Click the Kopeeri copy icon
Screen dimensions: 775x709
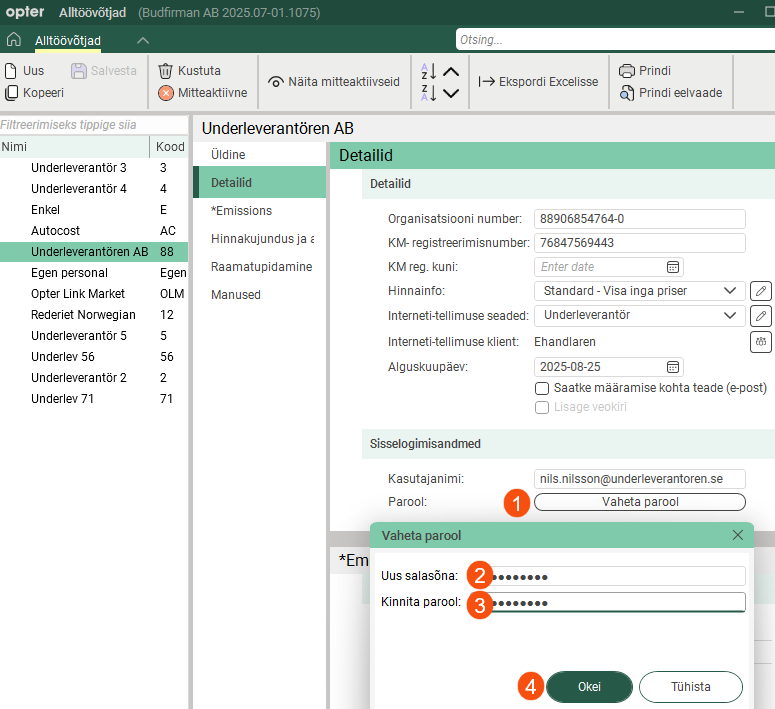coord(11,93)
